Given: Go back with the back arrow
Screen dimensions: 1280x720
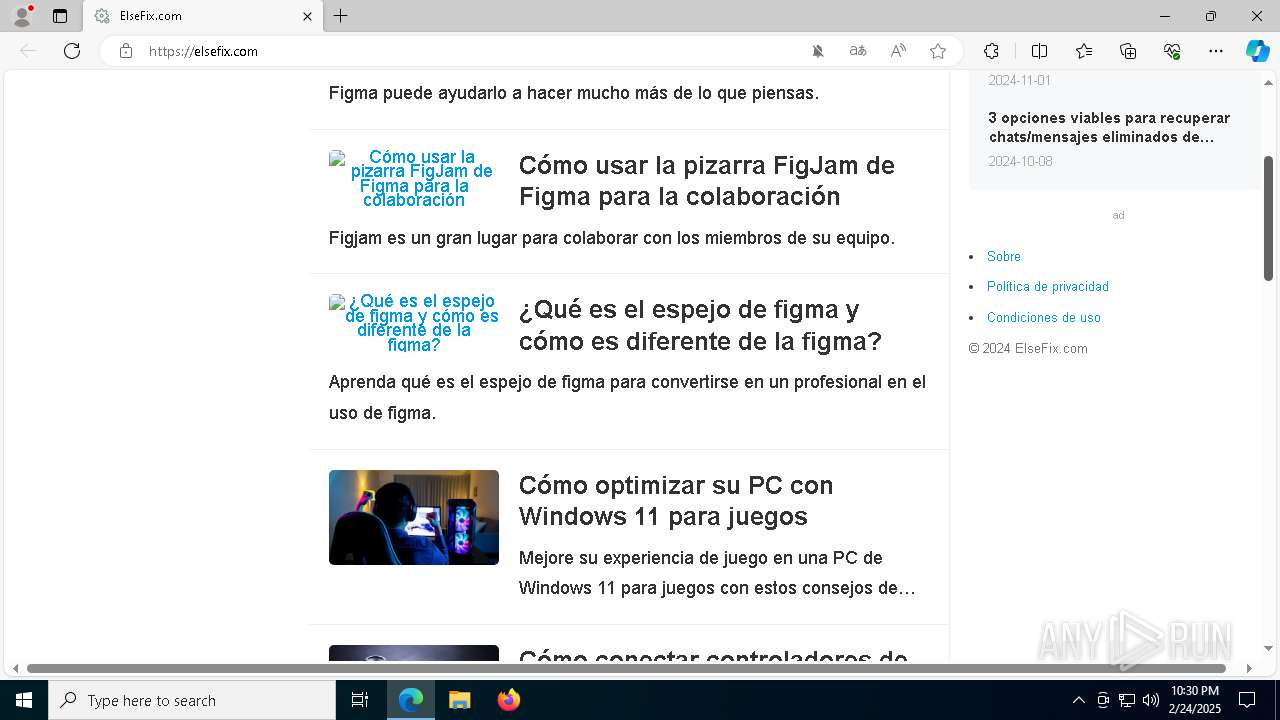Looking at the screenshot, I should click(28, 51).
